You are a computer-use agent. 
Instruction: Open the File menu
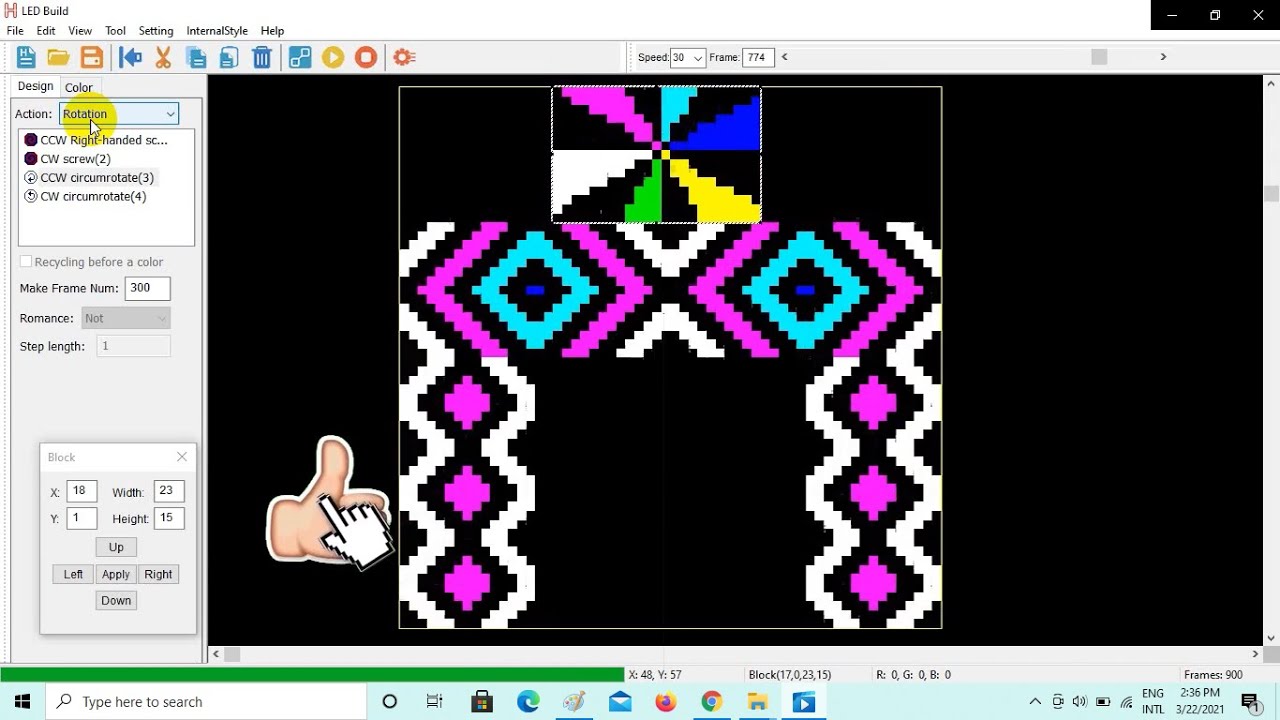(x=15, y=31)
